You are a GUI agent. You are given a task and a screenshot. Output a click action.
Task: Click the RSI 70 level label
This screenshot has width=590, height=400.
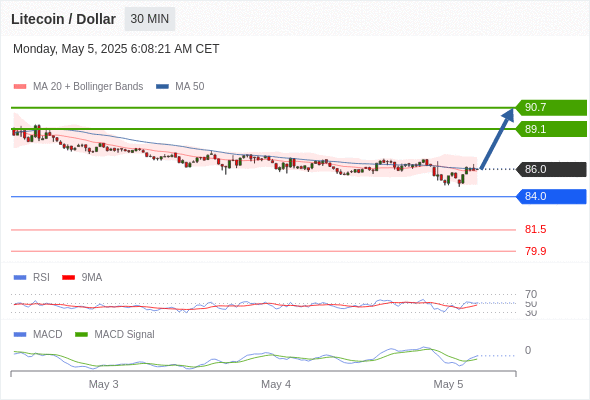tap(531, 294)
